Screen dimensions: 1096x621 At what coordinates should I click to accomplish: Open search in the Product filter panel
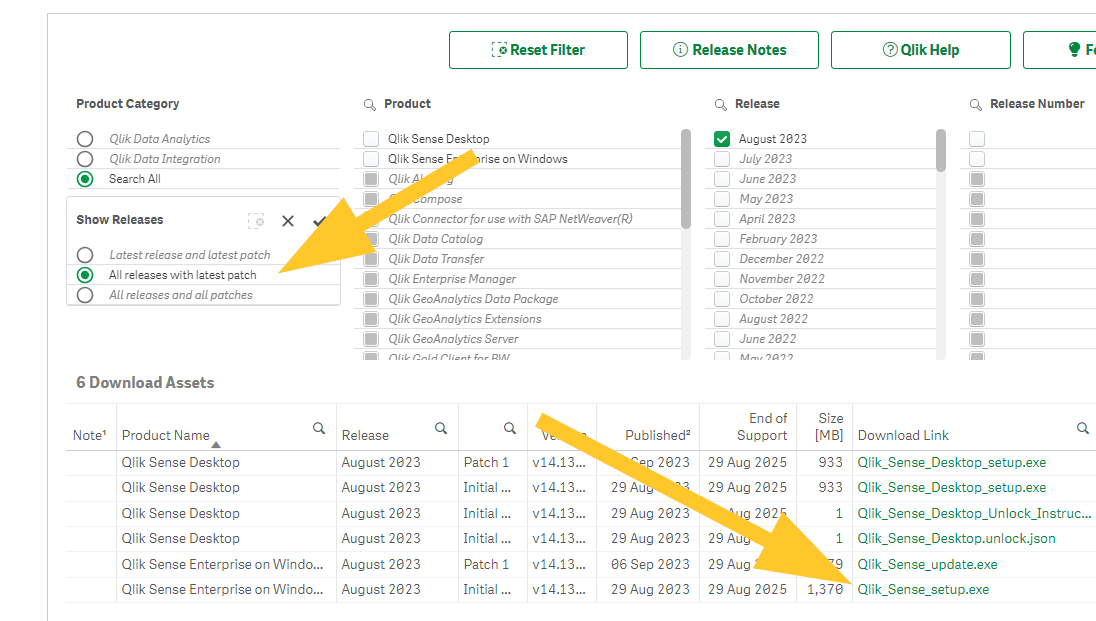(372, 103)
